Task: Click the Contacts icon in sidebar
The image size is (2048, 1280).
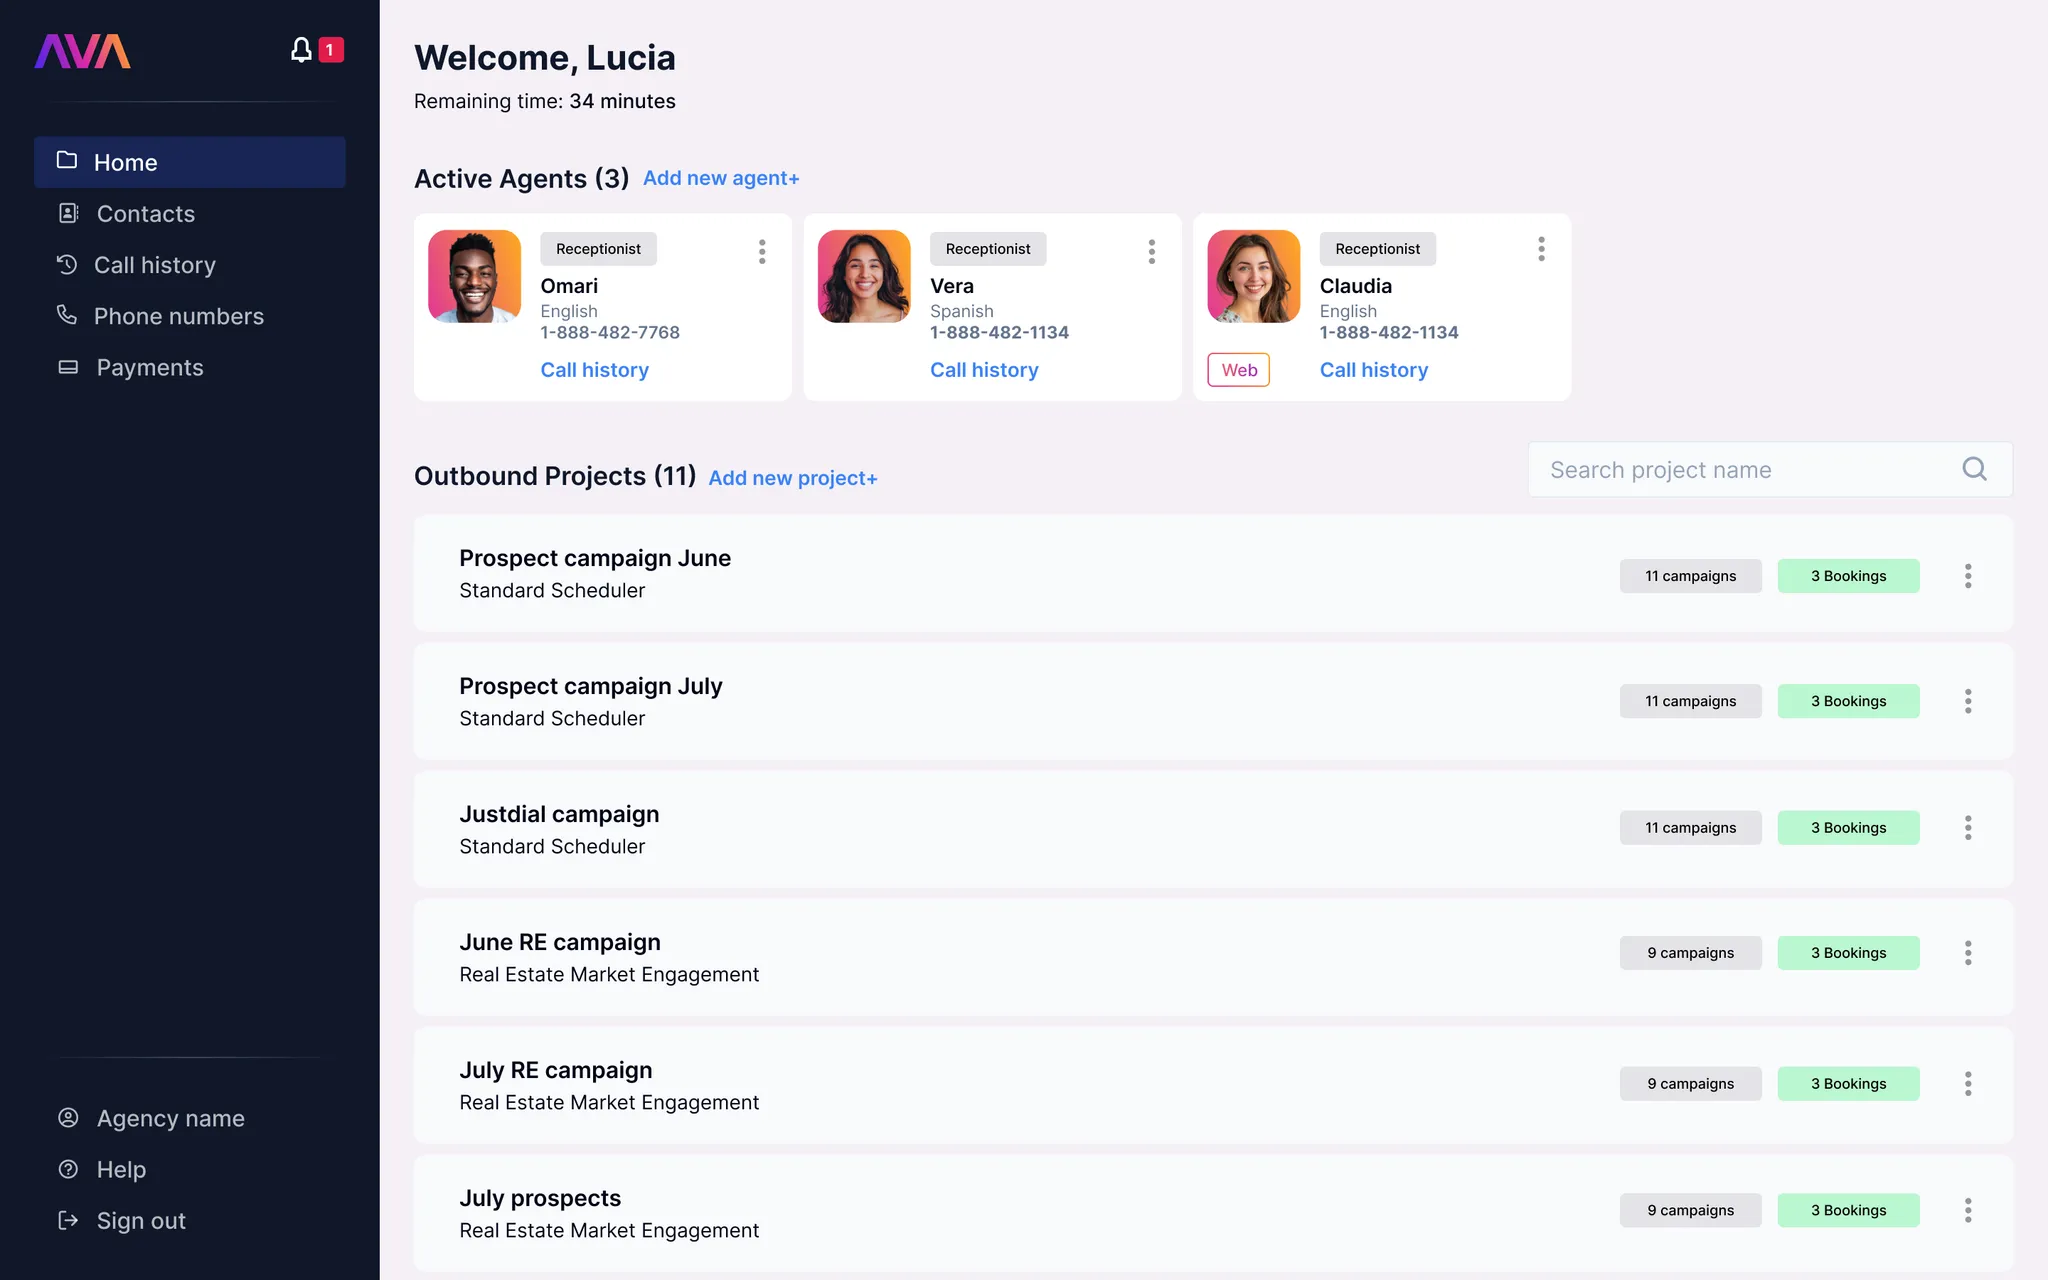Action: click(68, 213)
